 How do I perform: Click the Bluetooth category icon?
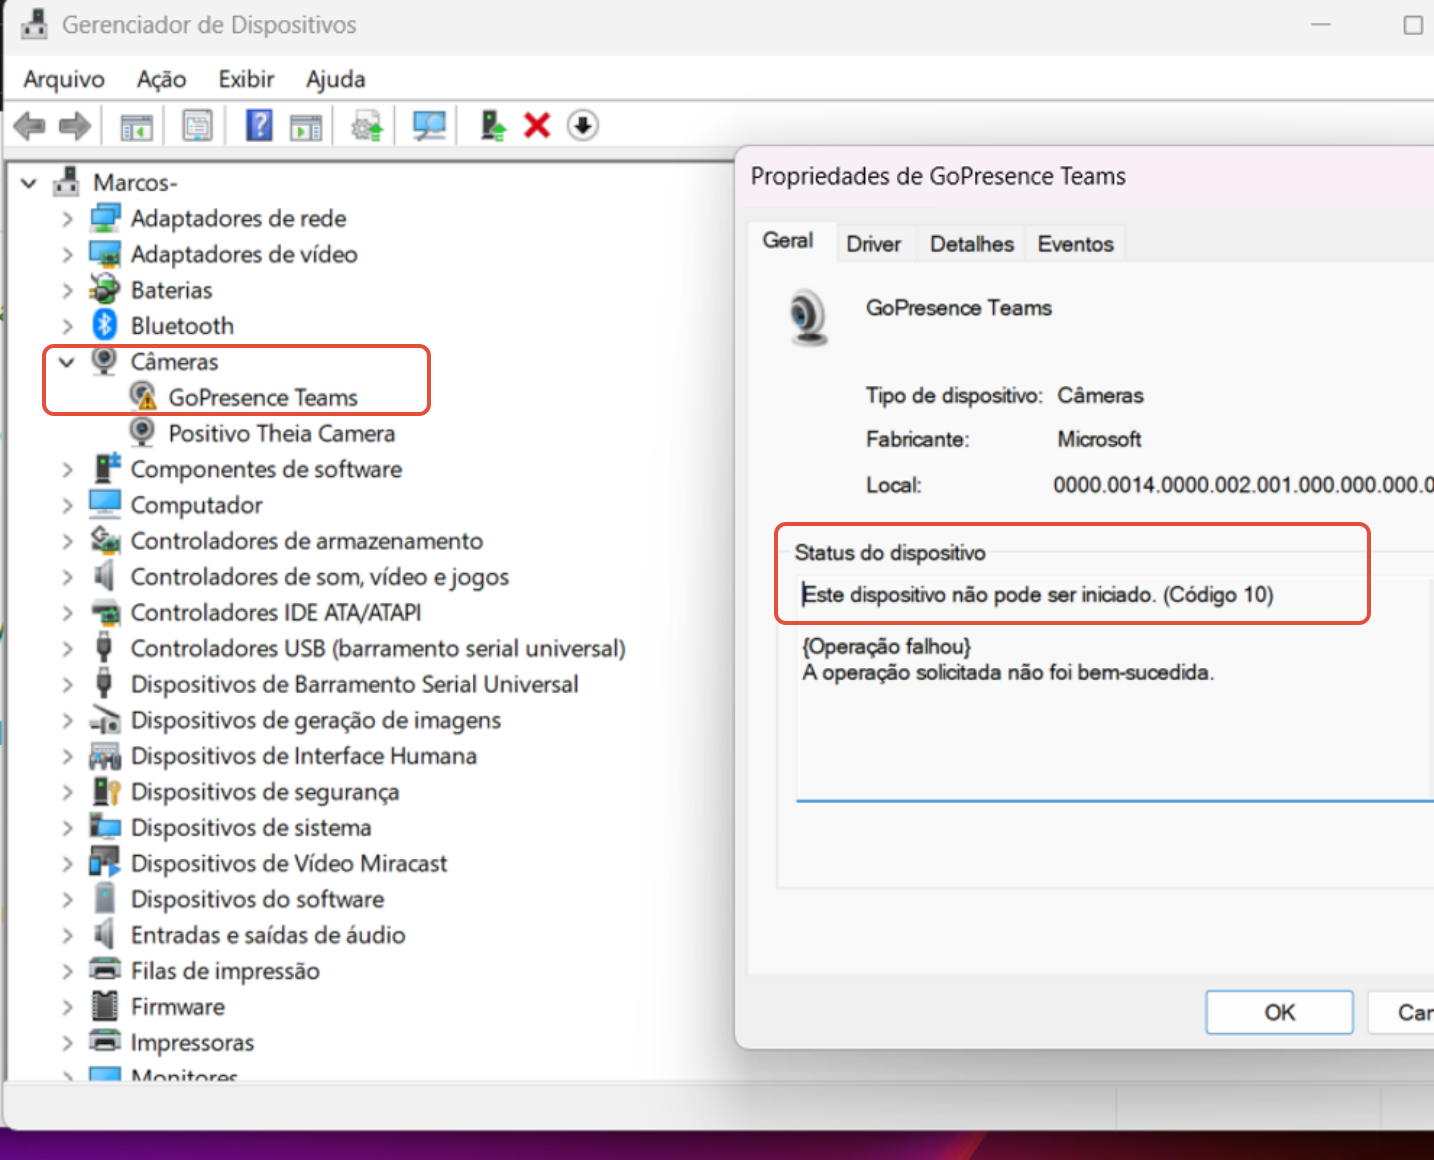point(104,325)
